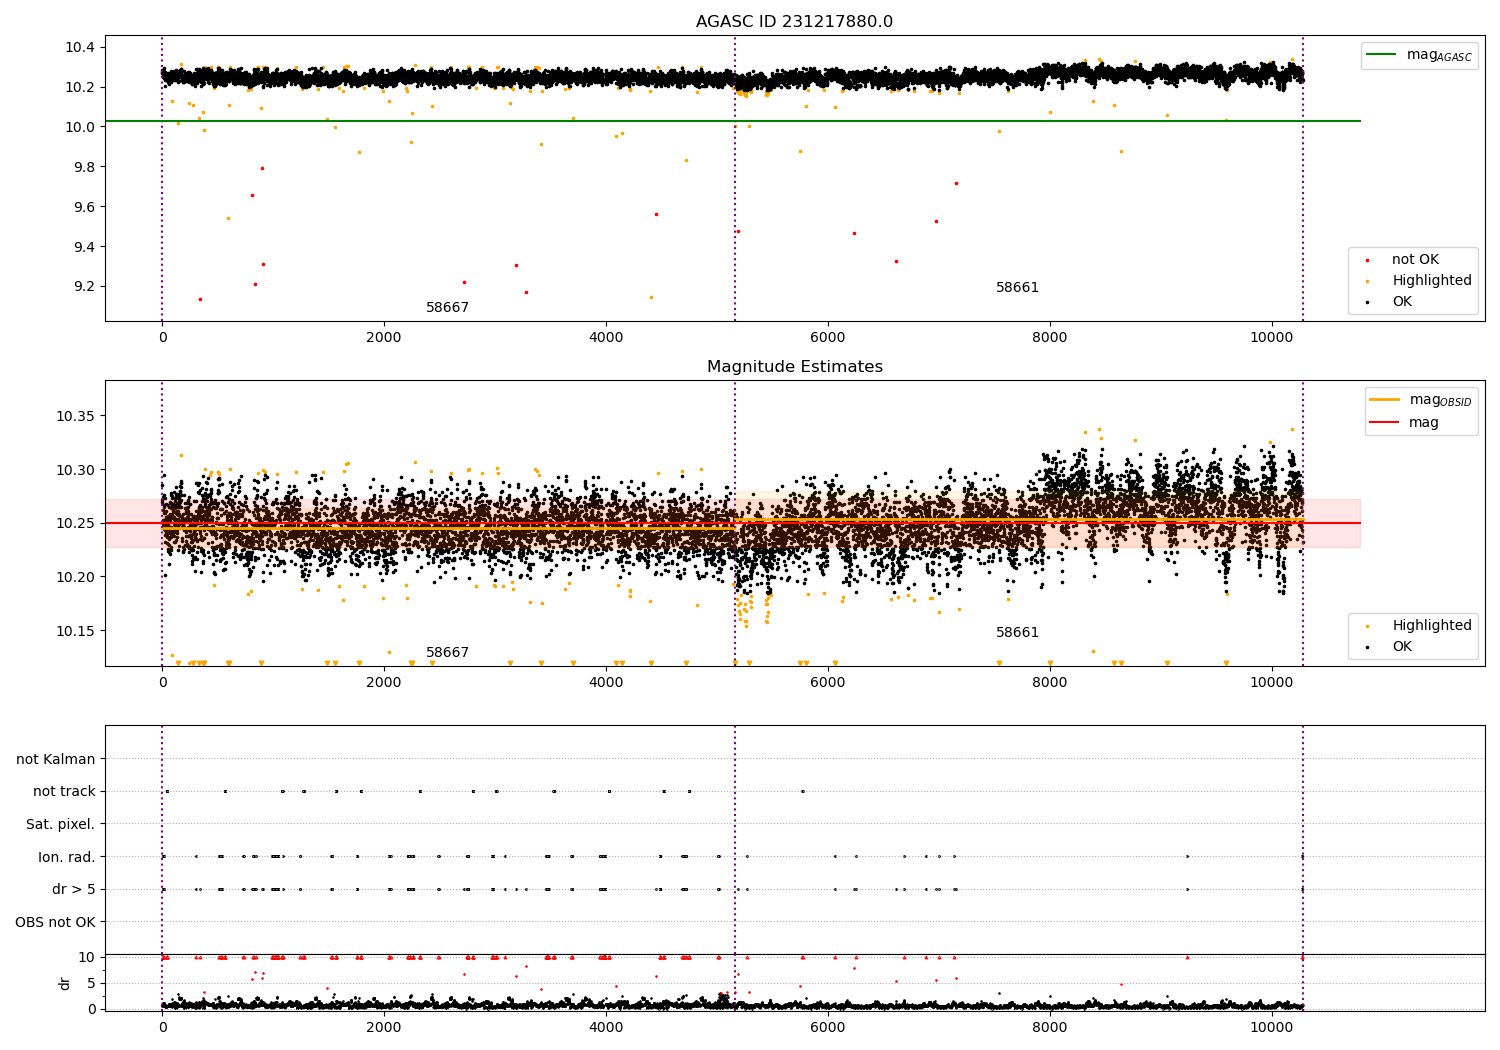Click the orange line sample beside mag OBSID
The width and height of the screenshot is (1500, 1050).
(1384, 400)
